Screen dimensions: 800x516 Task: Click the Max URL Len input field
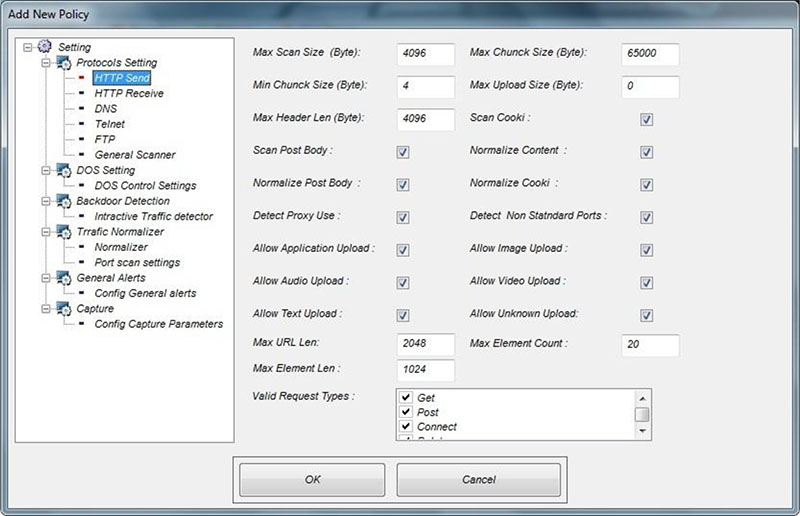[426, 344]
